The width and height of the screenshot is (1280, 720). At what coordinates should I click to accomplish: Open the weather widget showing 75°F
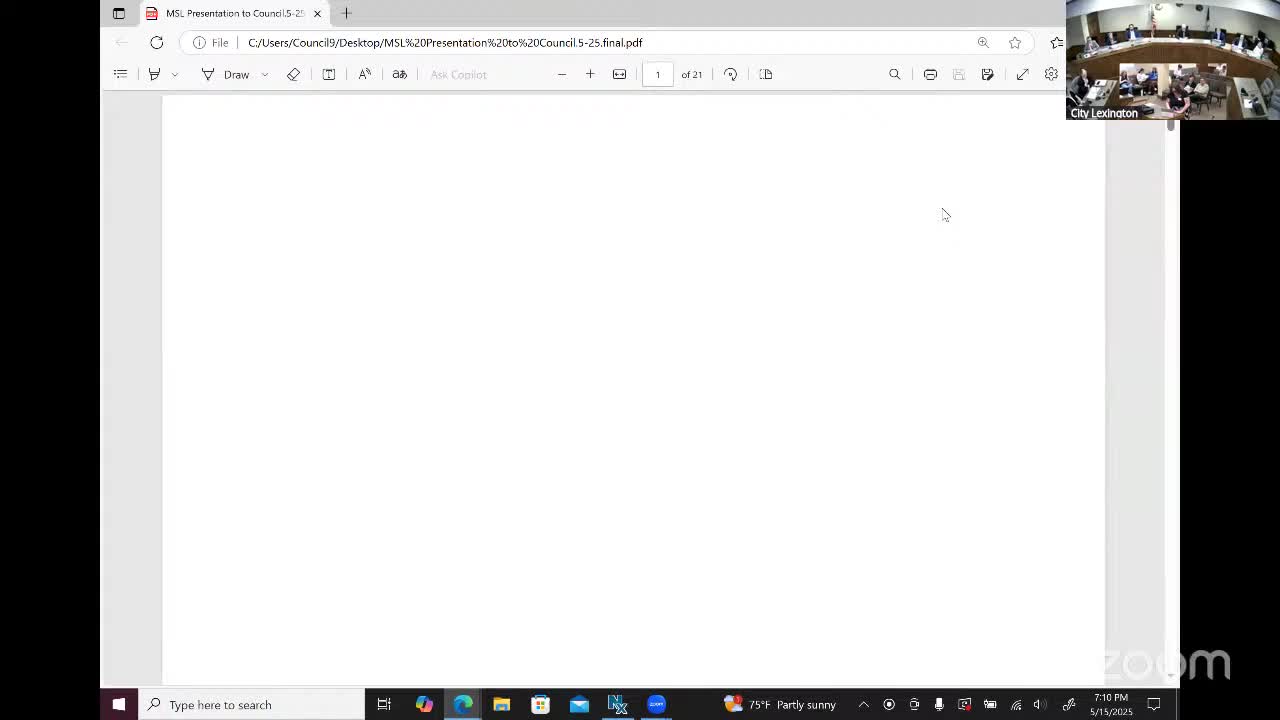pos(780,704)
